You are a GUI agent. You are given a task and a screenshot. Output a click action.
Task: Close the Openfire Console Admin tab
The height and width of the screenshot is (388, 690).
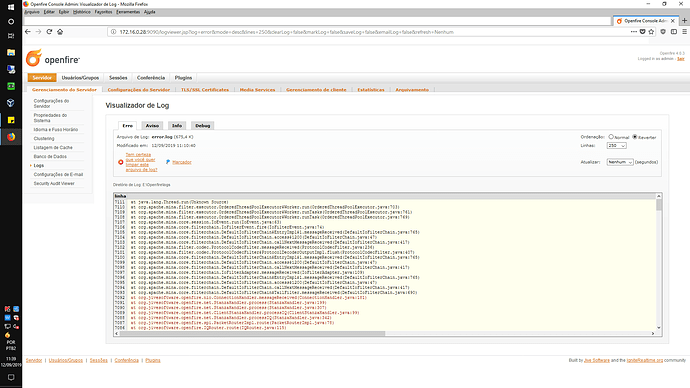[672, 21]
